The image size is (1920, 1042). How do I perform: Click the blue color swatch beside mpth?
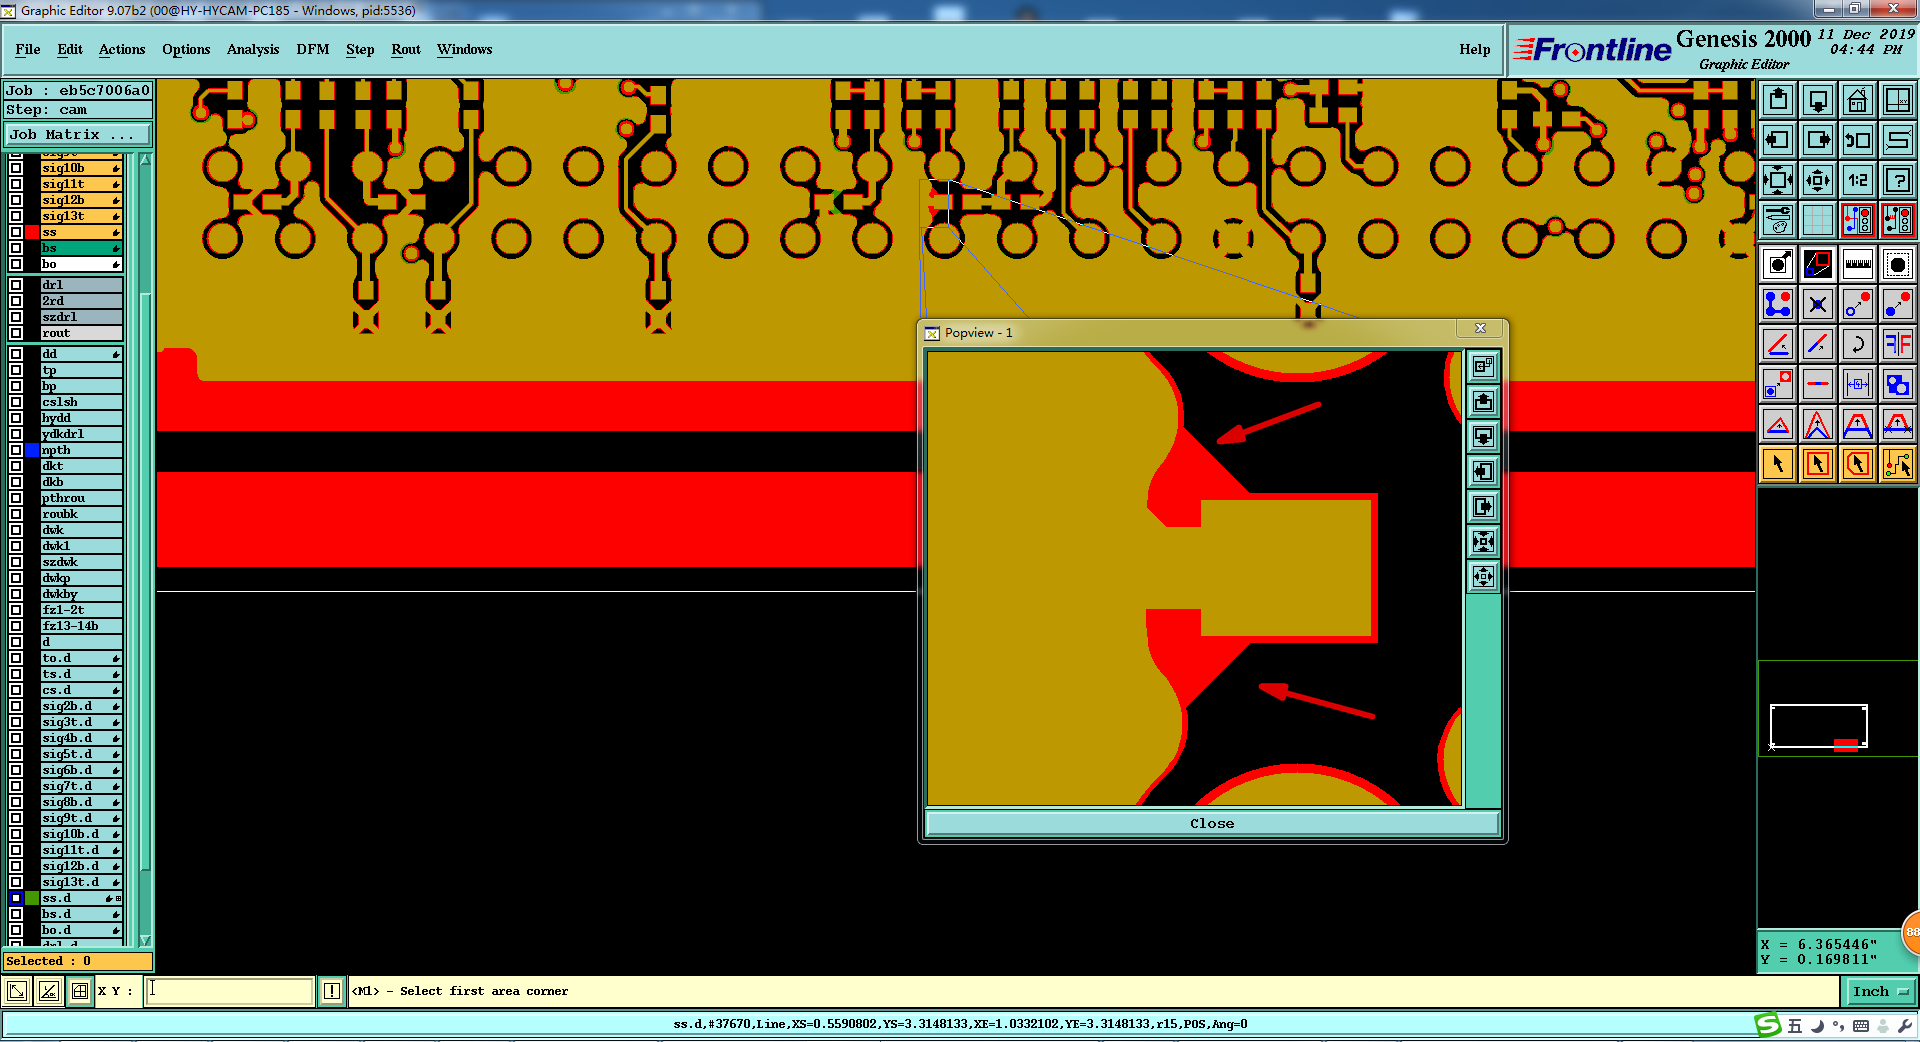(x=32, y=450)
